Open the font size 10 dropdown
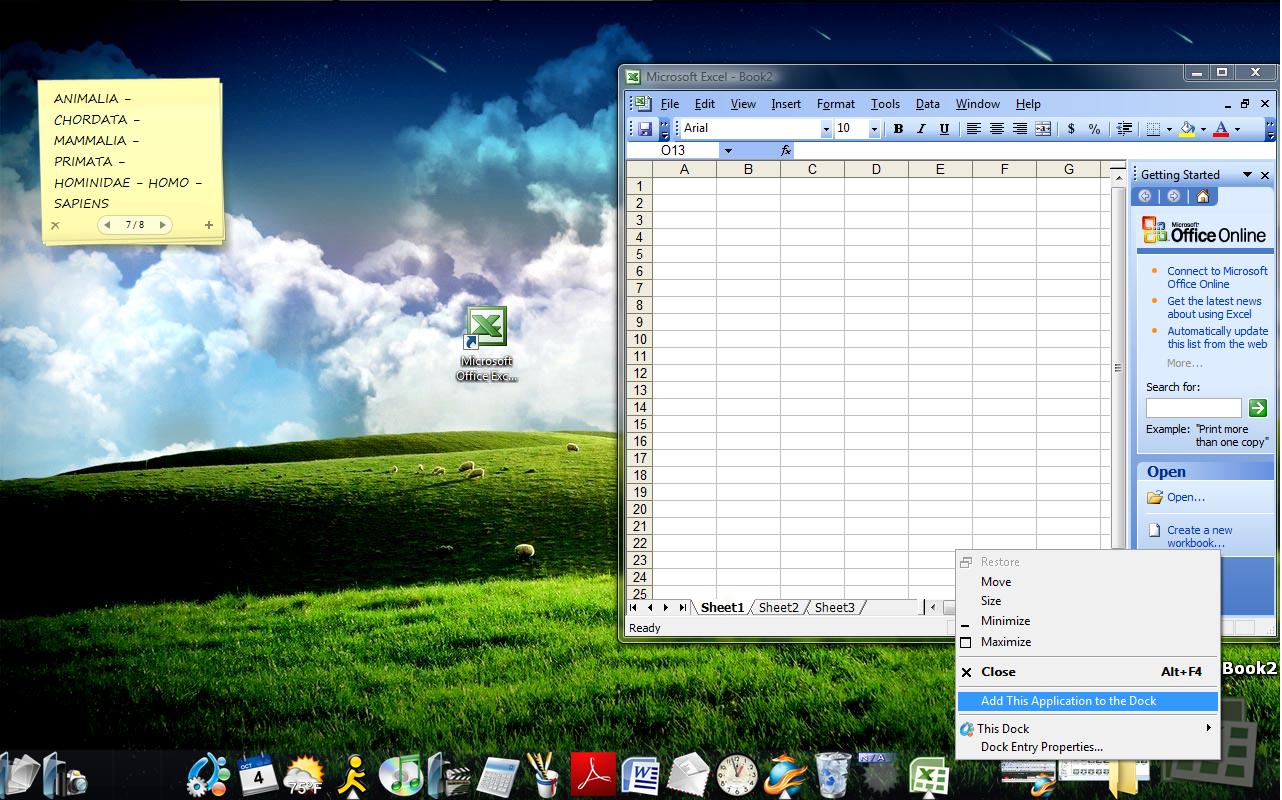The image size is (1282, 800). [x=874, y=129]
